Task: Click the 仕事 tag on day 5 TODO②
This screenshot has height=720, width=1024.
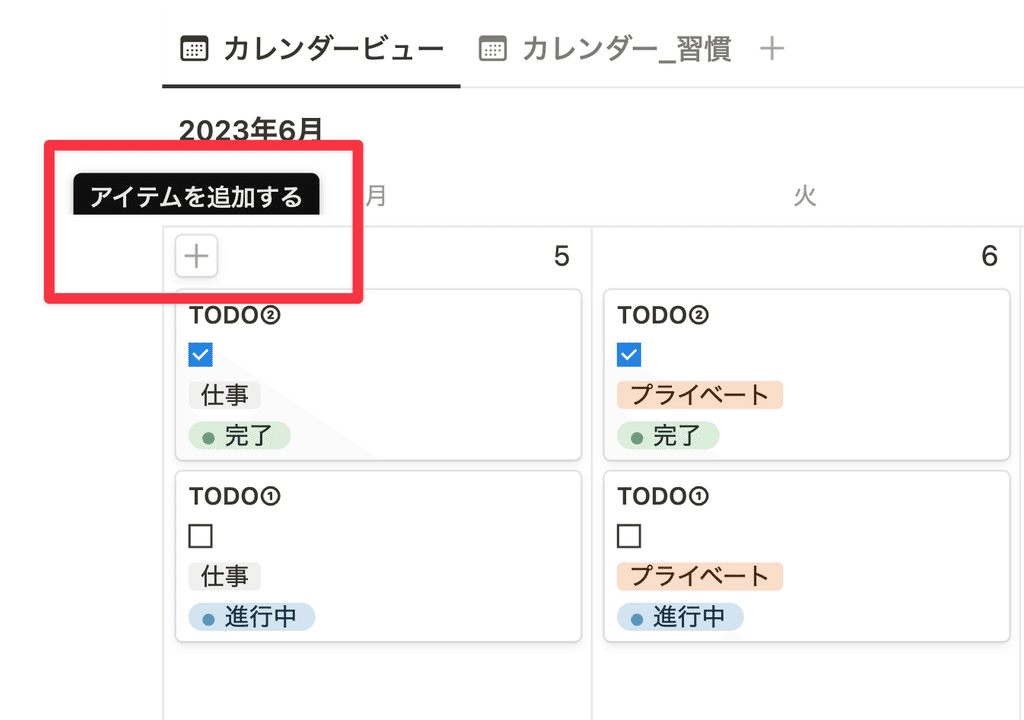Action: [x=225, y=395]
